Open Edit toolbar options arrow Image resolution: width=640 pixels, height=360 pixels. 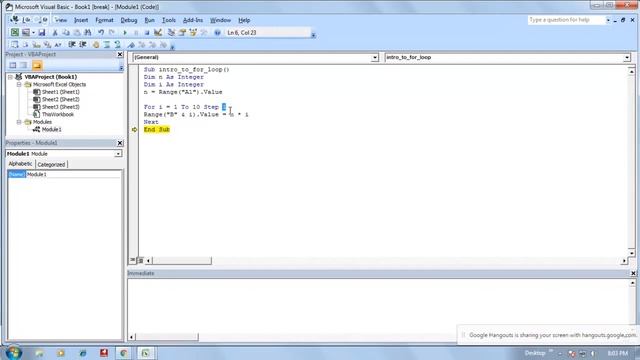pyautogui.click(x=172, y=47)
